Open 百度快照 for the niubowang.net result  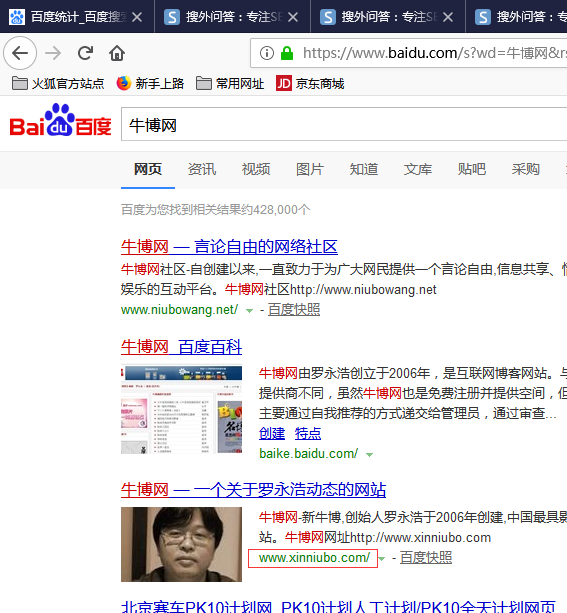point(294,310)
